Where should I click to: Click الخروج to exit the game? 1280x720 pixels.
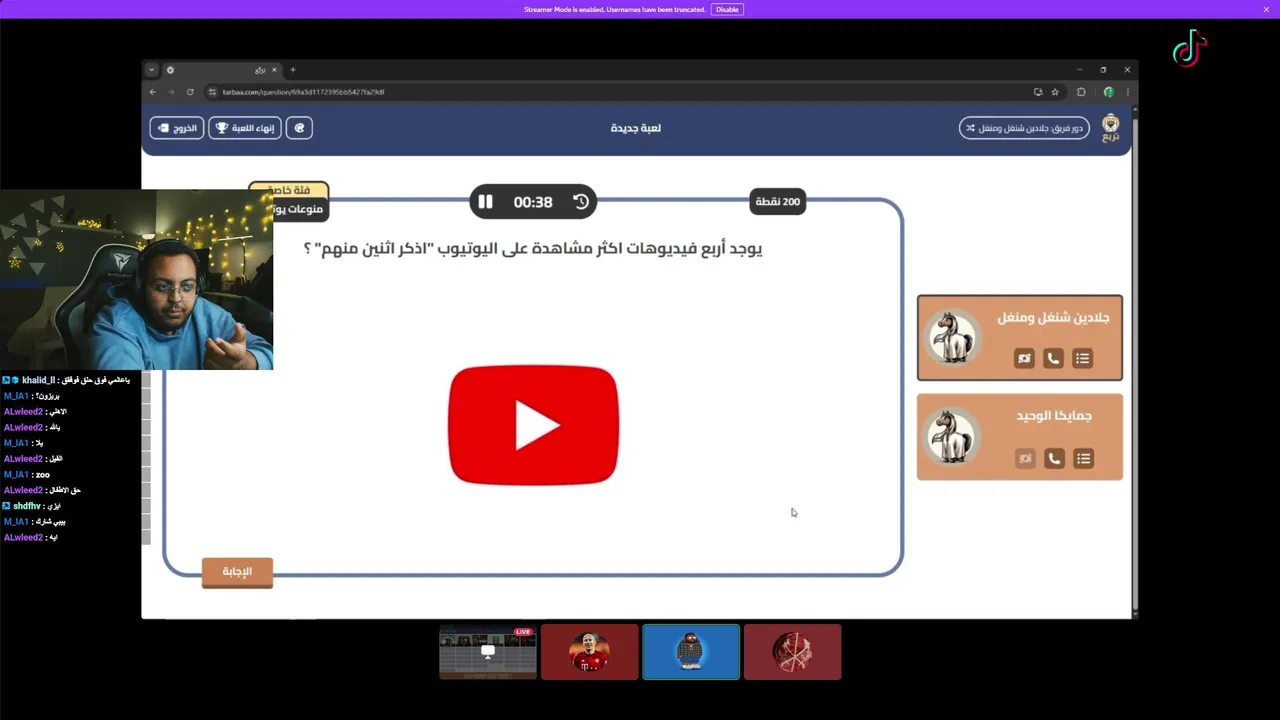[177, 128]
